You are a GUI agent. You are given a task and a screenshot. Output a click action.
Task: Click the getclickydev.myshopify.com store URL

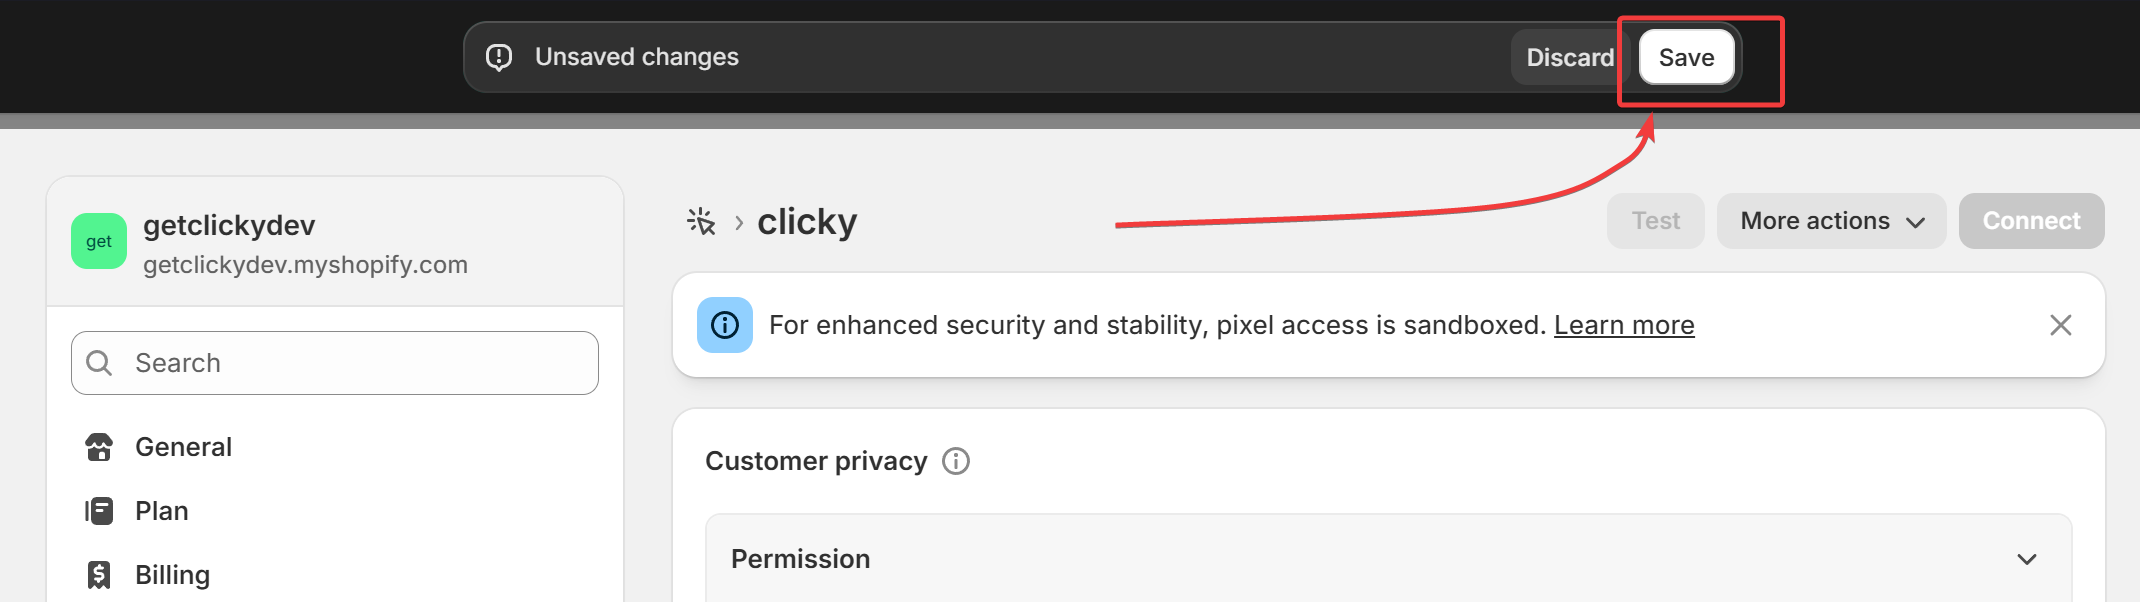tap(305, 265)
